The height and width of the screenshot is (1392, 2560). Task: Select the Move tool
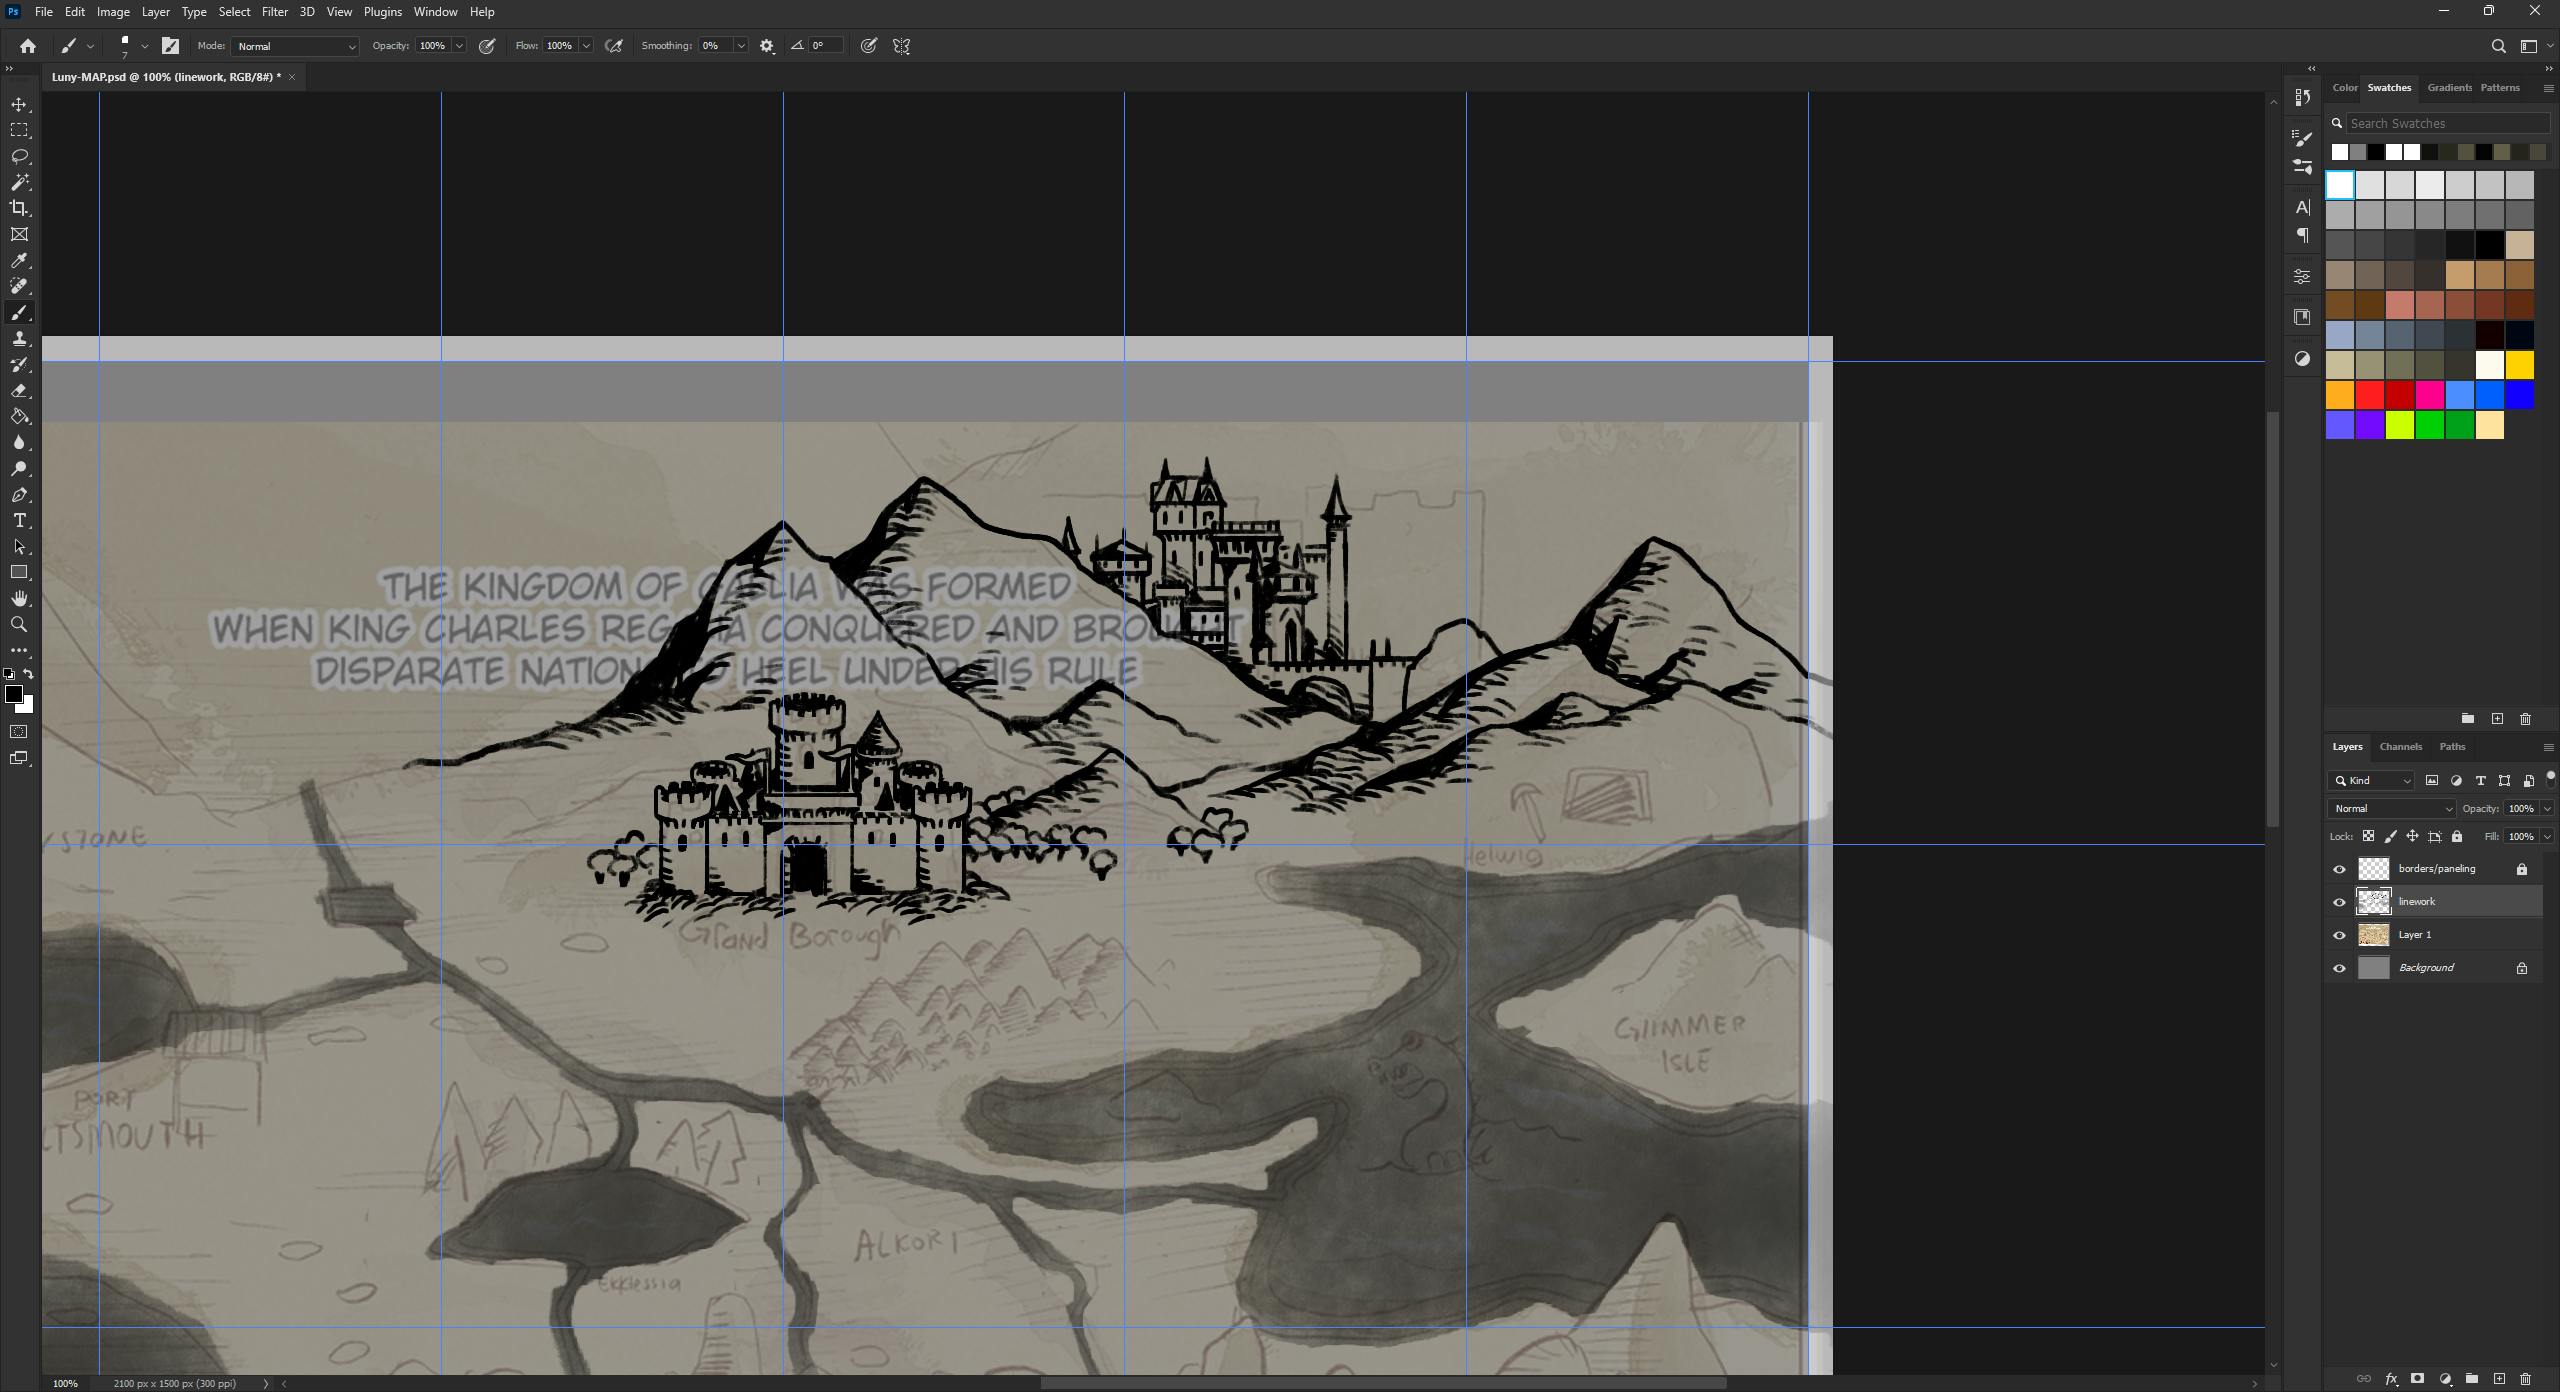19,105
